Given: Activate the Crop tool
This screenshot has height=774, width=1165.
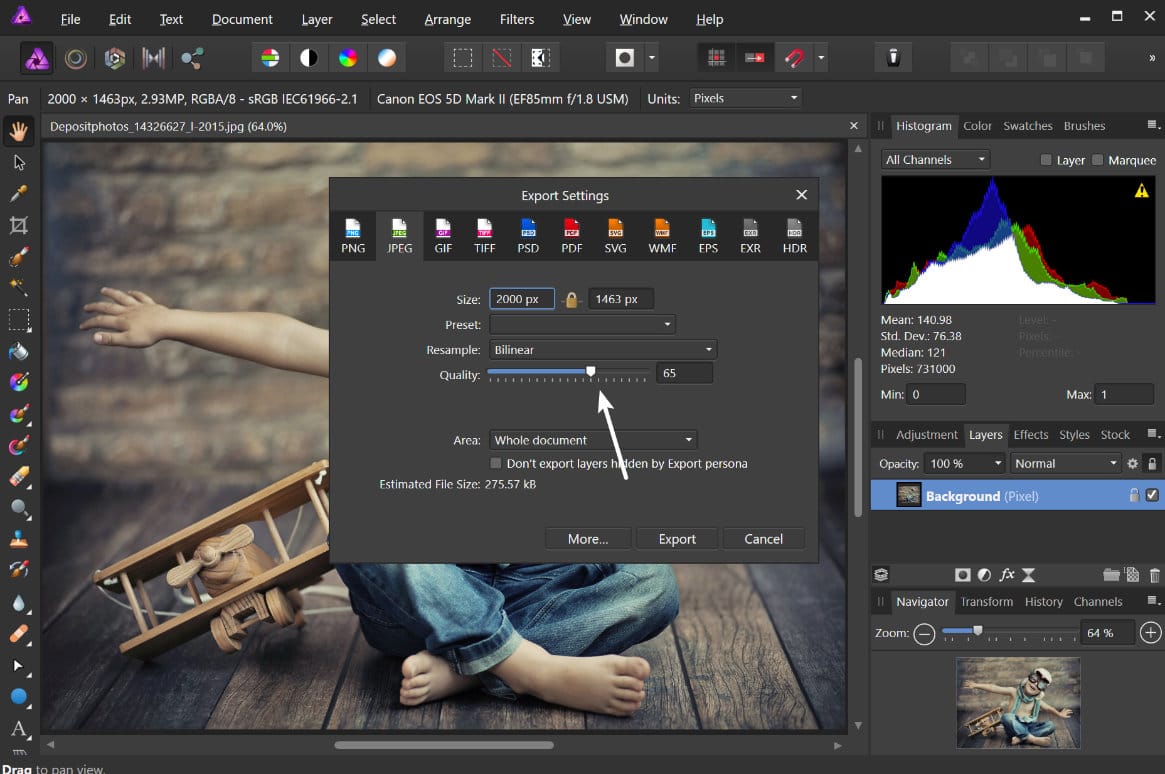Looking at the screenshot, I should [x=18, y=225].
